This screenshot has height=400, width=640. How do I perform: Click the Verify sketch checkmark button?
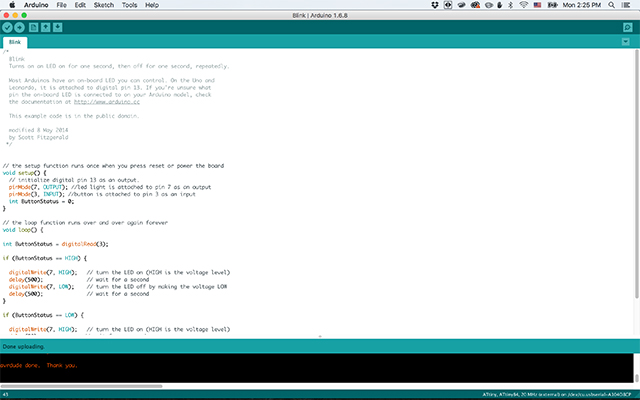7,27
